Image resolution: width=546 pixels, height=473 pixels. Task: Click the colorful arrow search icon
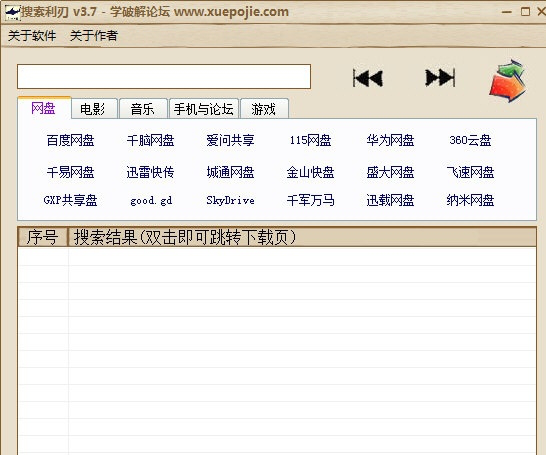click(507, 81)
